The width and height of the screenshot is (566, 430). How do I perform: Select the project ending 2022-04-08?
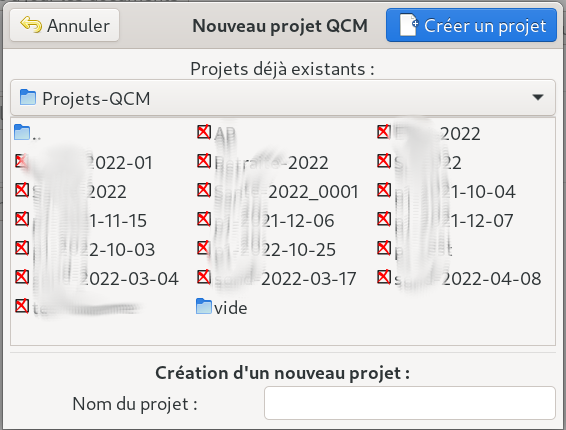(x=459, y=278)
